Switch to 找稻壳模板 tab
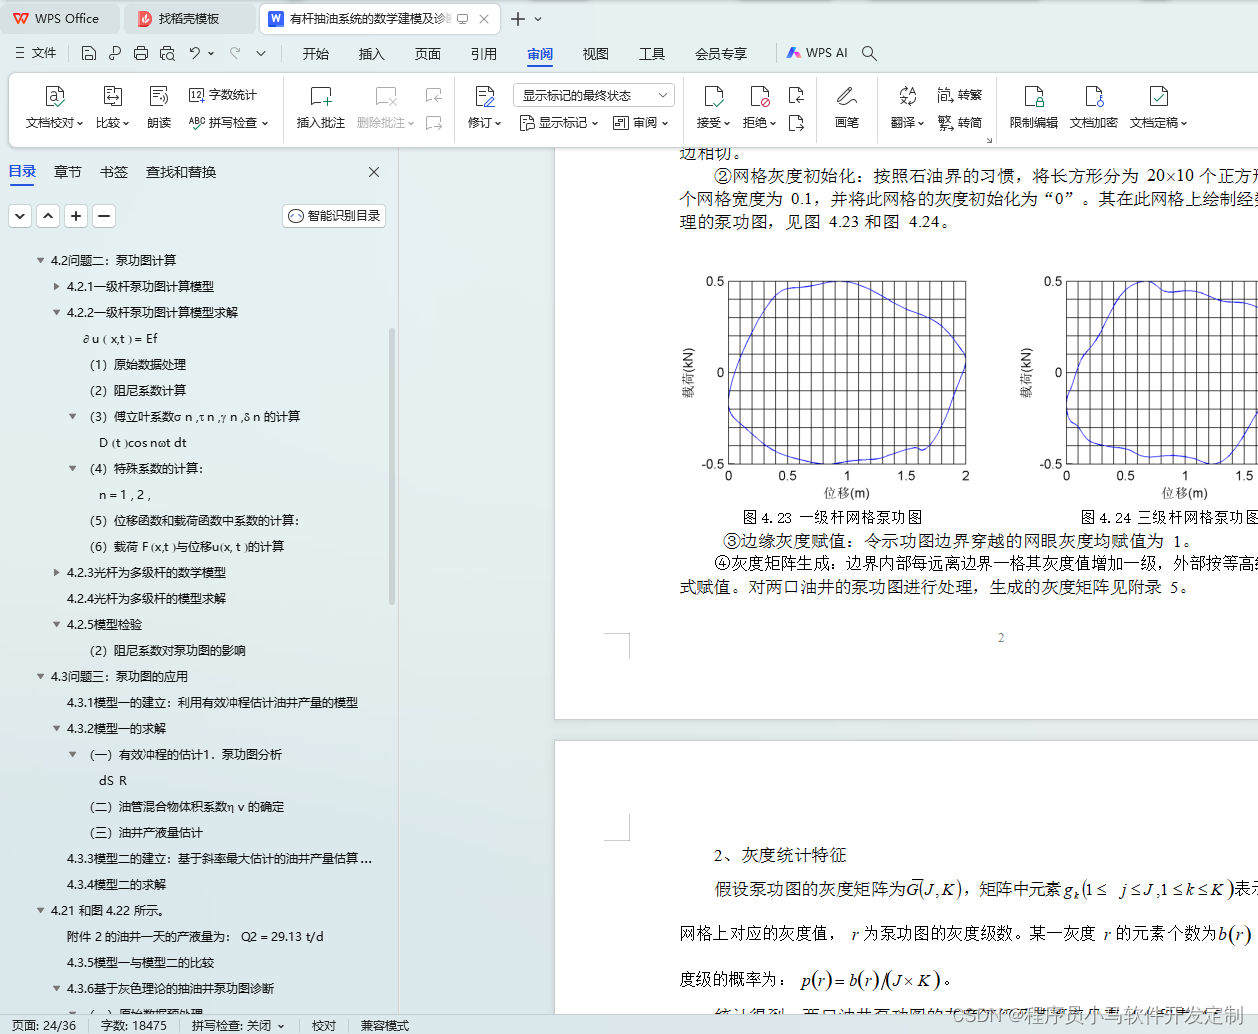The height and width of the screenshot is (1034, 1258). (189, 18)
